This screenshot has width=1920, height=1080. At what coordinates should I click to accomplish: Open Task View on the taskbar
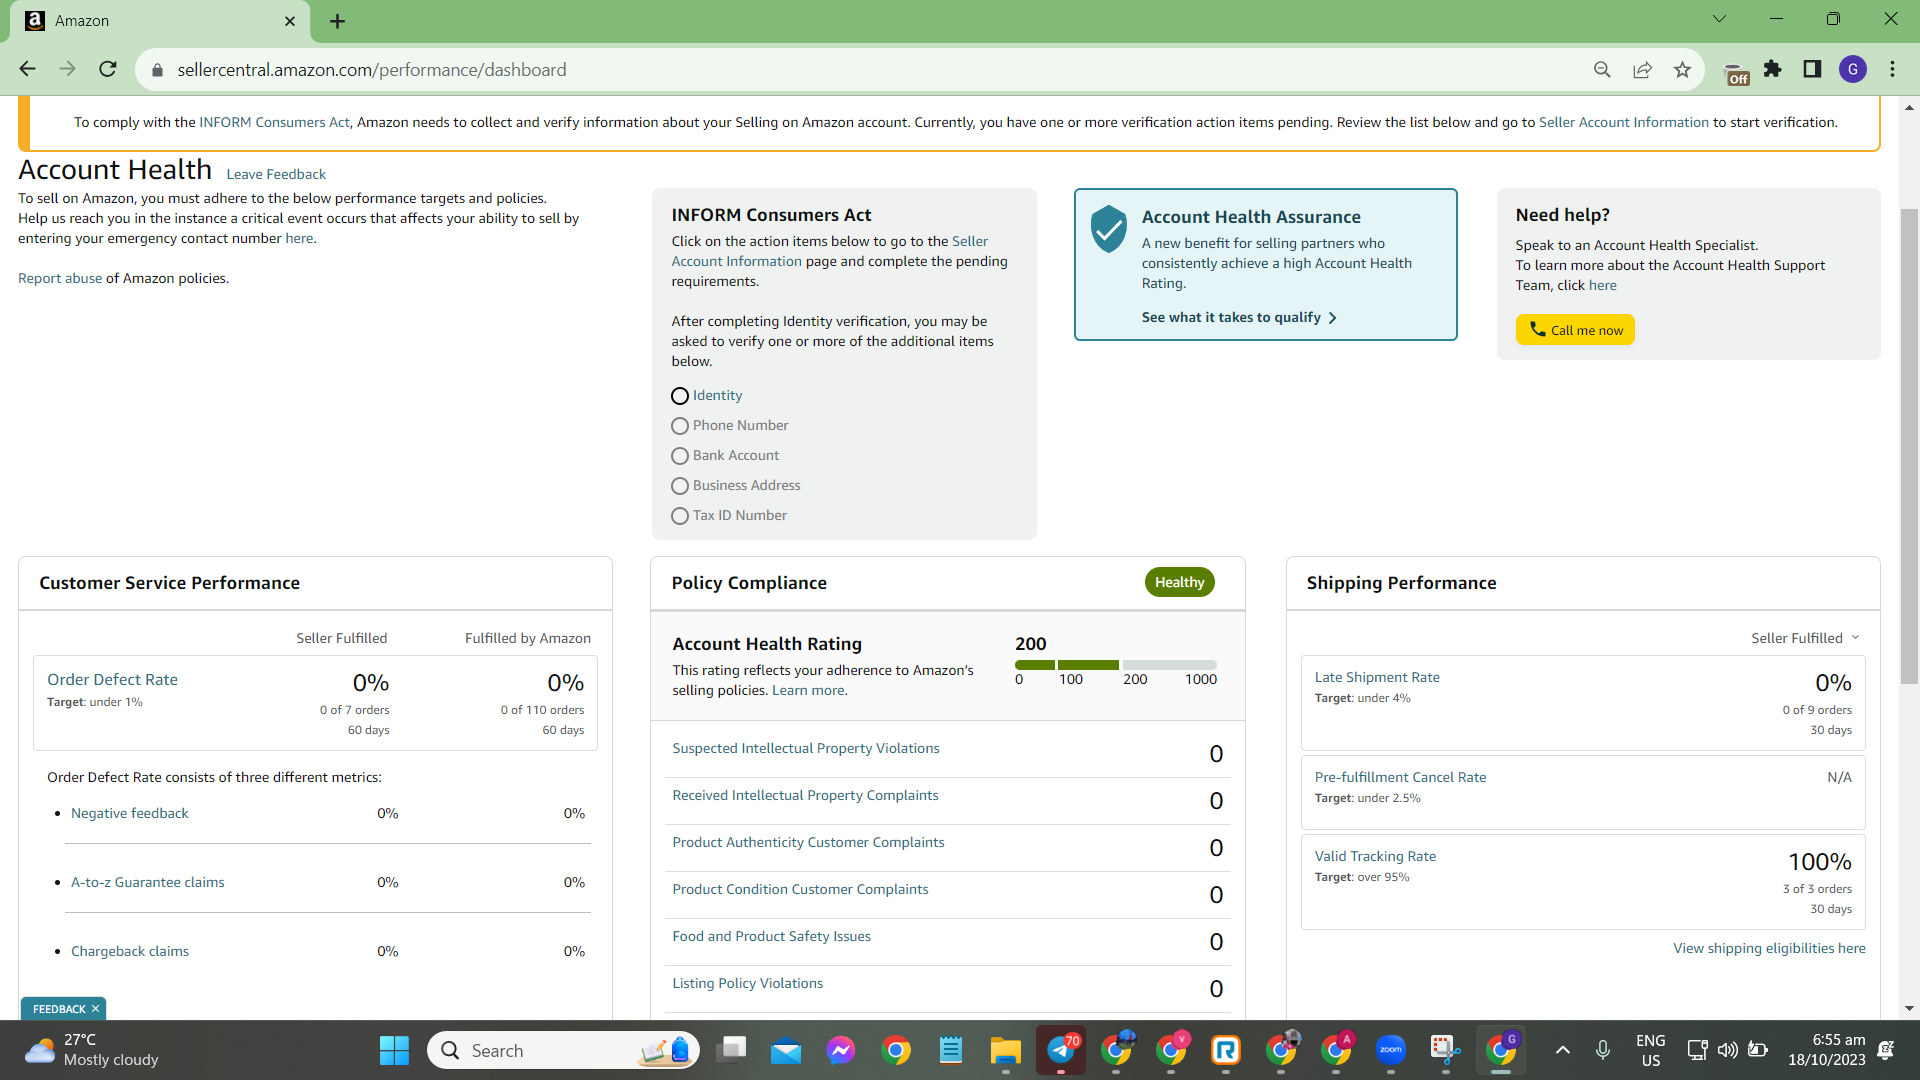(x=732, y=1050)
